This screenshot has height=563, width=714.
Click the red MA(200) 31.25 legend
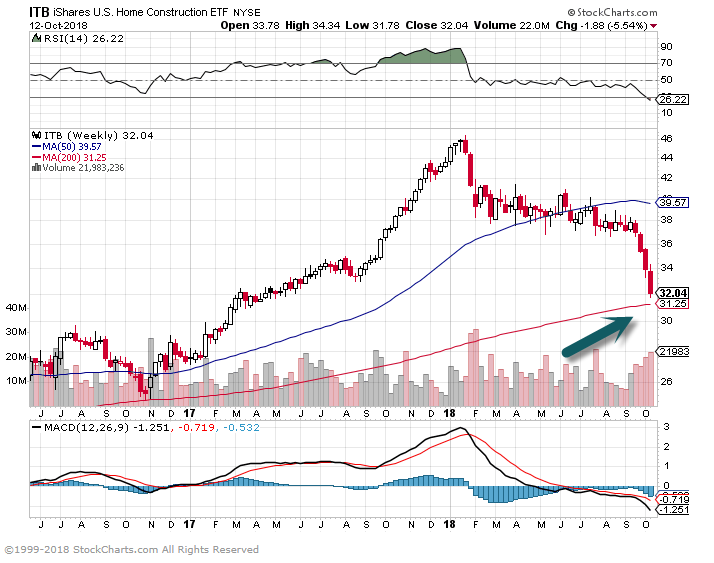(69, 158)
